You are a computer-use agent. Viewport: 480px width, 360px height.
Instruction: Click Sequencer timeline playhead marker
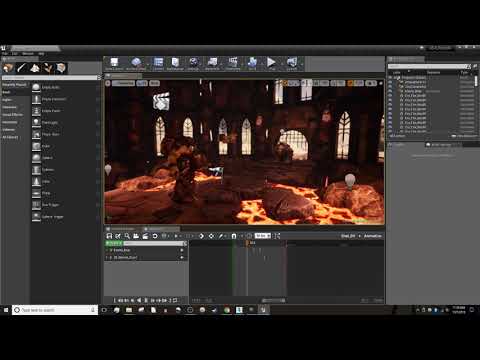coord(247,243)
